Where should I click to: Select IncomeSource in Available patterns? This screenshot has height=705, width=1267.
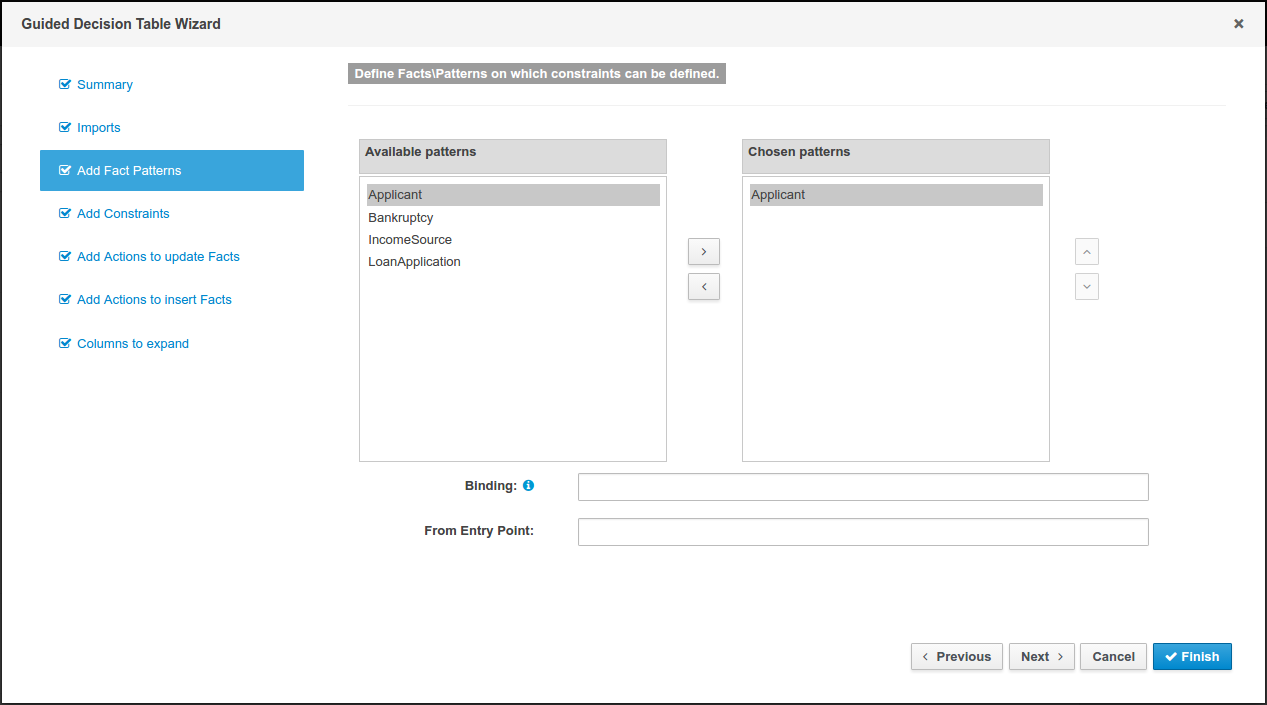click(410, 240)
